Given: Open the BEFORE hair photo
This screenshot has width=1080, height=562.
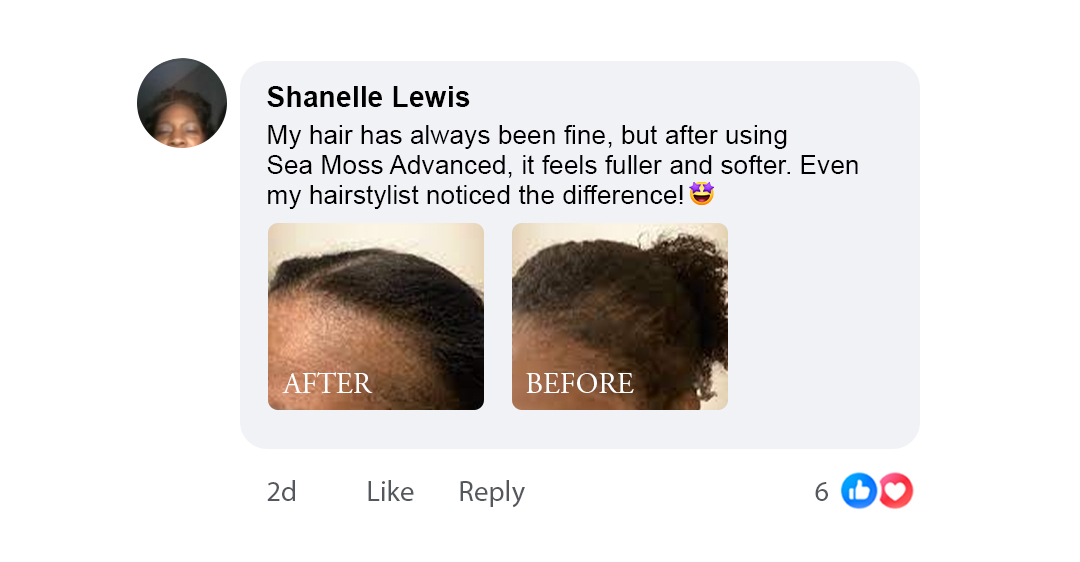Looking at the screenshot, I should (619, 316).
